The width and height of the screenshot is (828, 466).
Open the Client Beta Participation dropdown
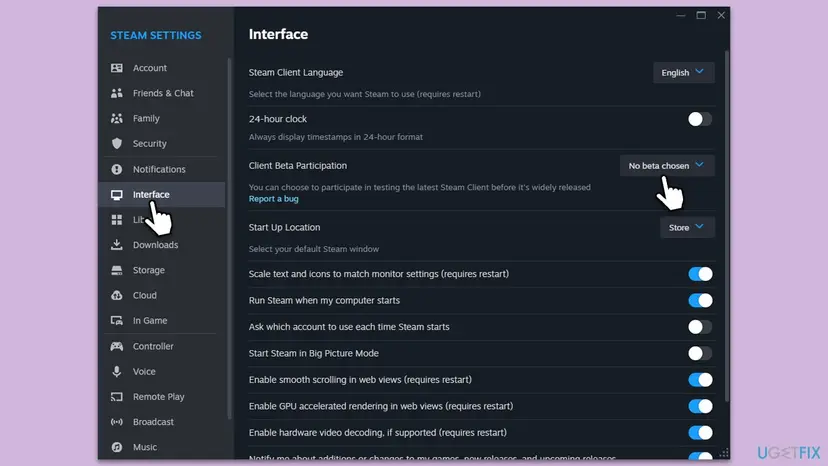click(x=667, y=165)
